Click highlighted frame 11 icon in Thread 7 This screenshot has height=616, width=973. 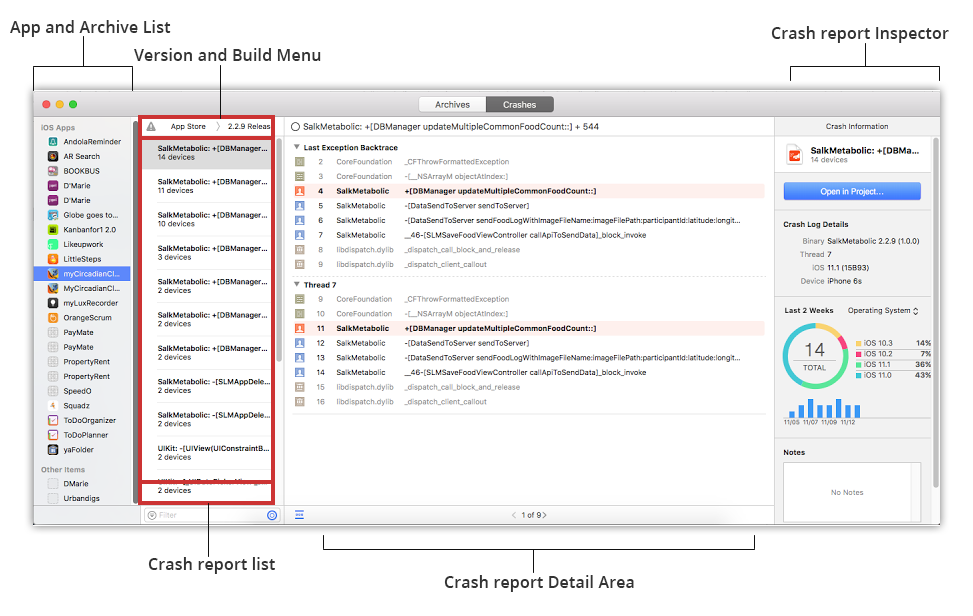[300, 329]
